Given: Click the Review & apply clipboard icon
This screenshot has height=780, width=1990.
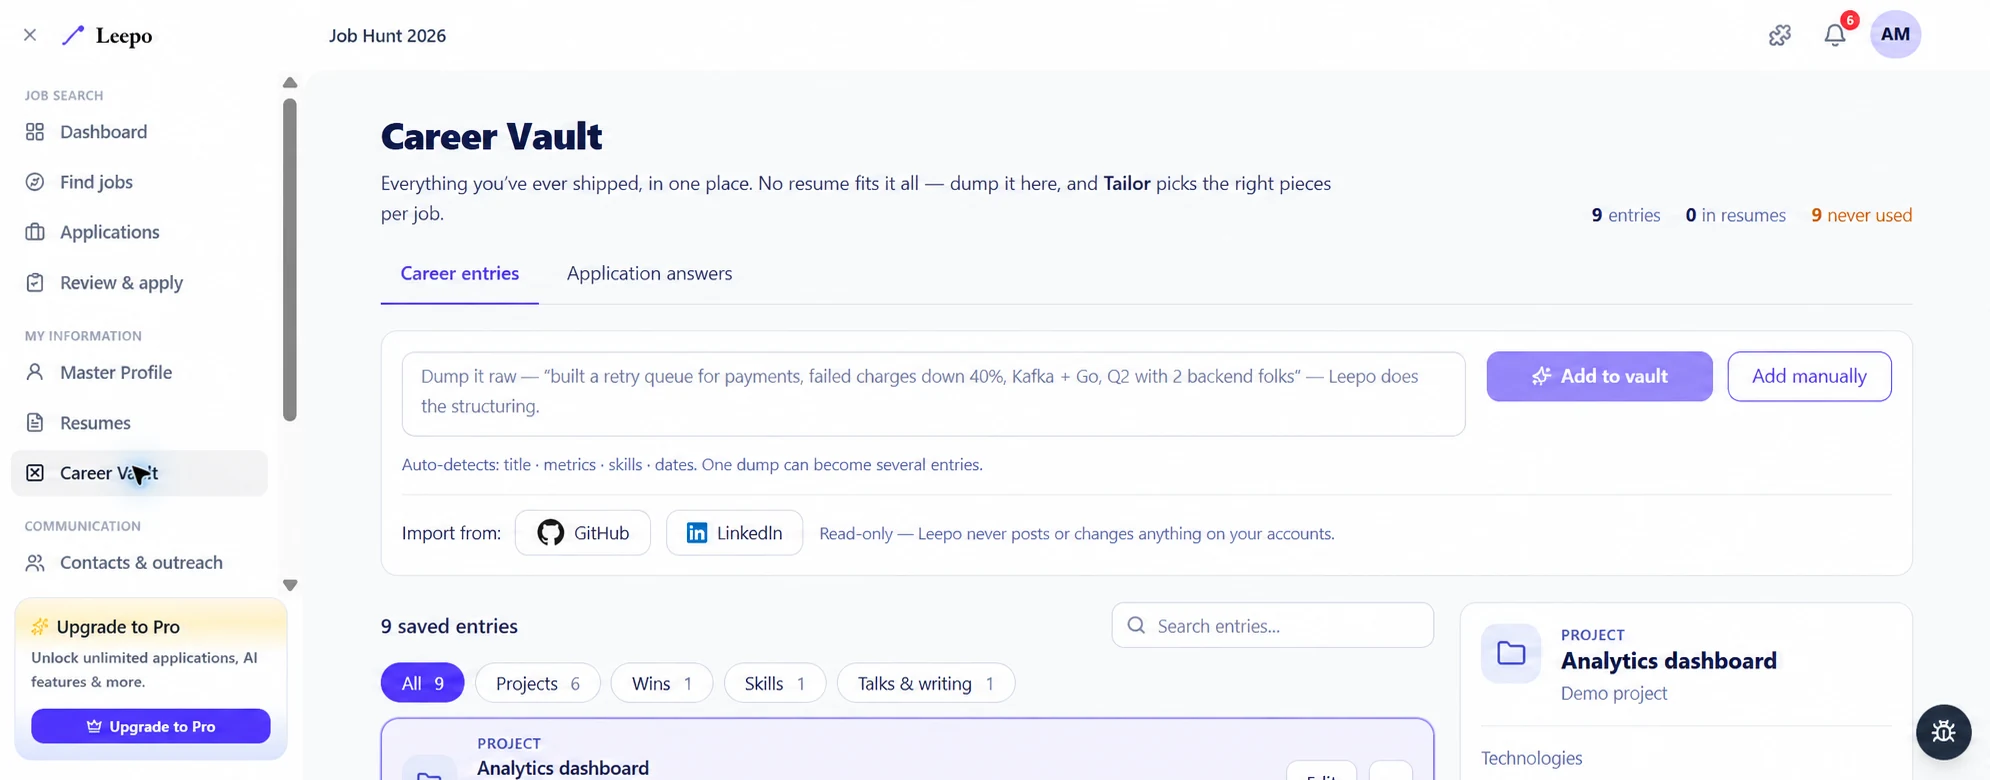Looking at the screenshot, I should (x=35, y=283).
